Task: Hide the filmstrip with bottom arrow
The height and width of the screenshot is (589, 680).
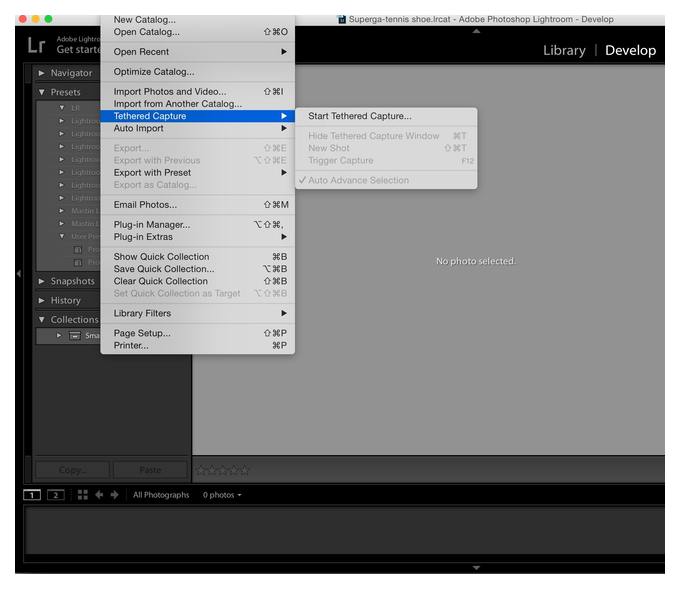Action: point(476,567)
